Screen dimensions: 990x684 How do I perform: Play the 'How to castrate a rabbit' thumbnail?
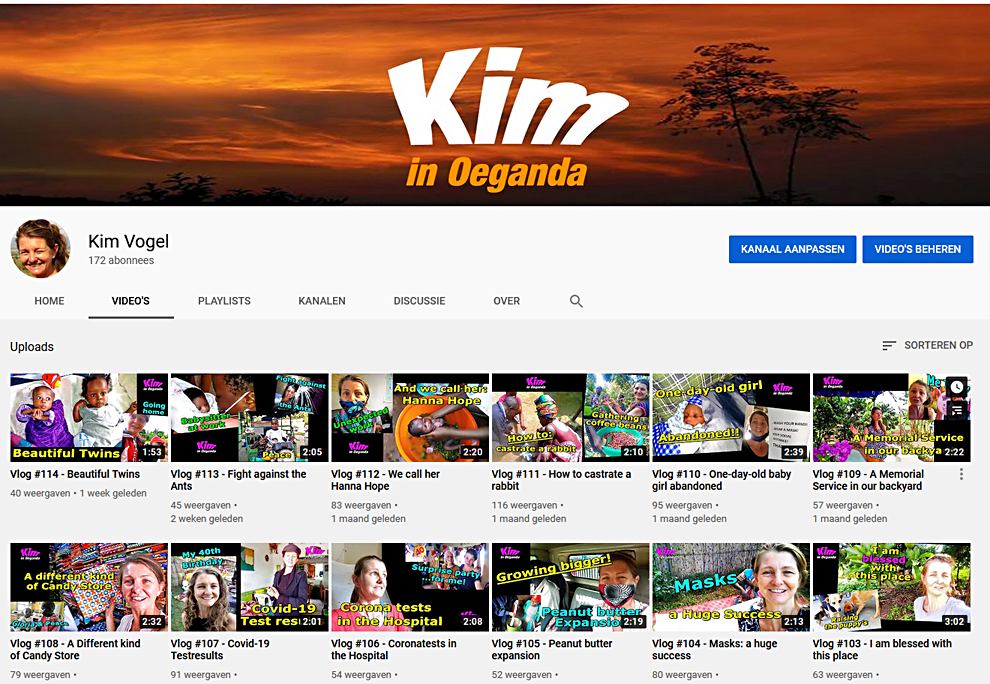coord(570,417)
